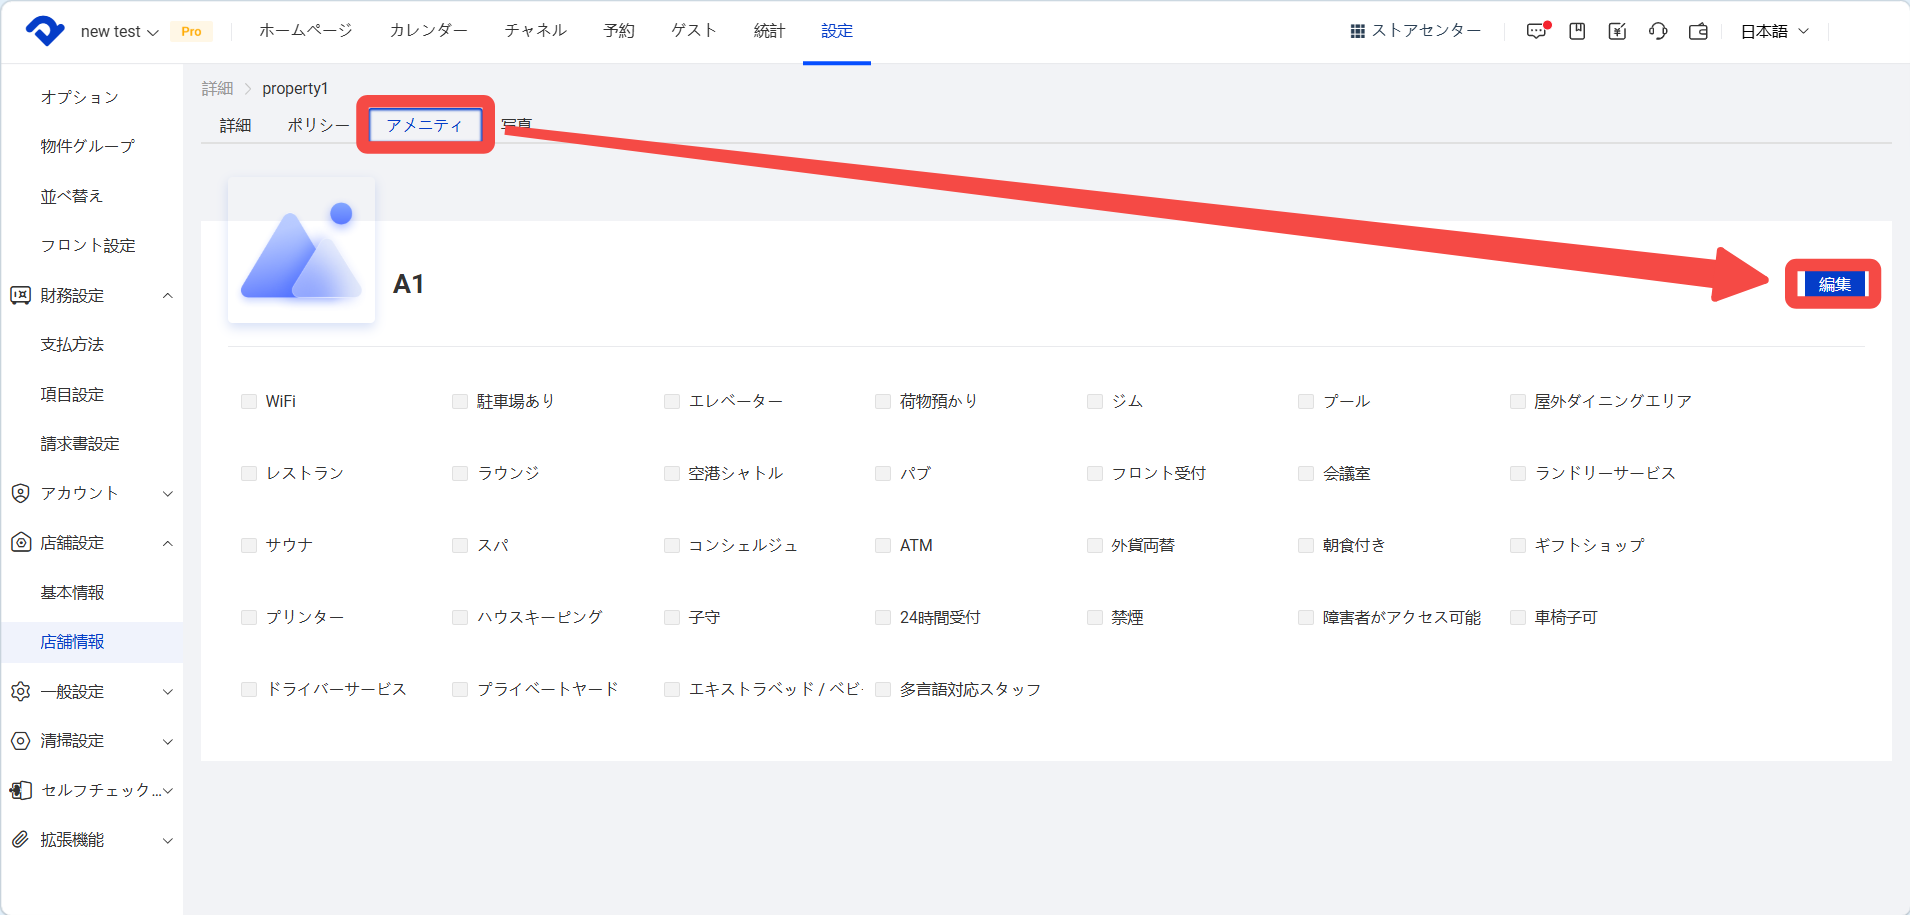Click the cleaning settings sidebar icon
Image resolution: width=1910 pixels, height=915 pixels.
coord(20,740)
